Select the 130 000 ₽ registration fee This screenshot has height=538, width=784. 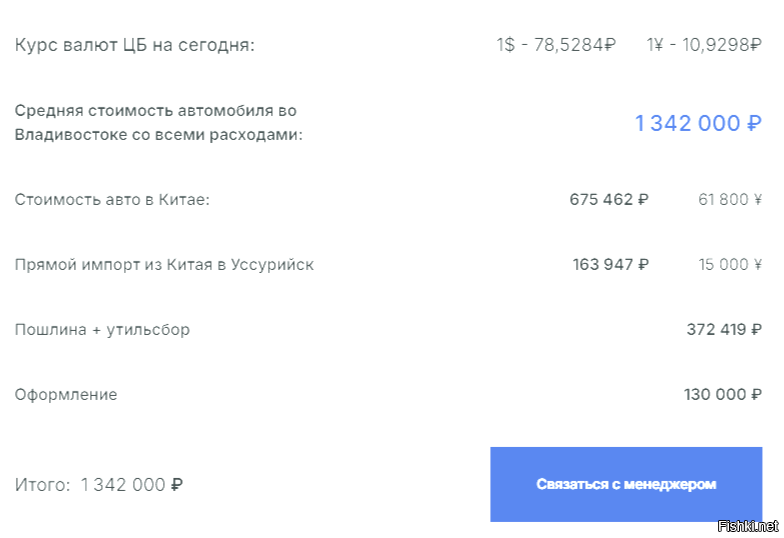tap(723, 394)
